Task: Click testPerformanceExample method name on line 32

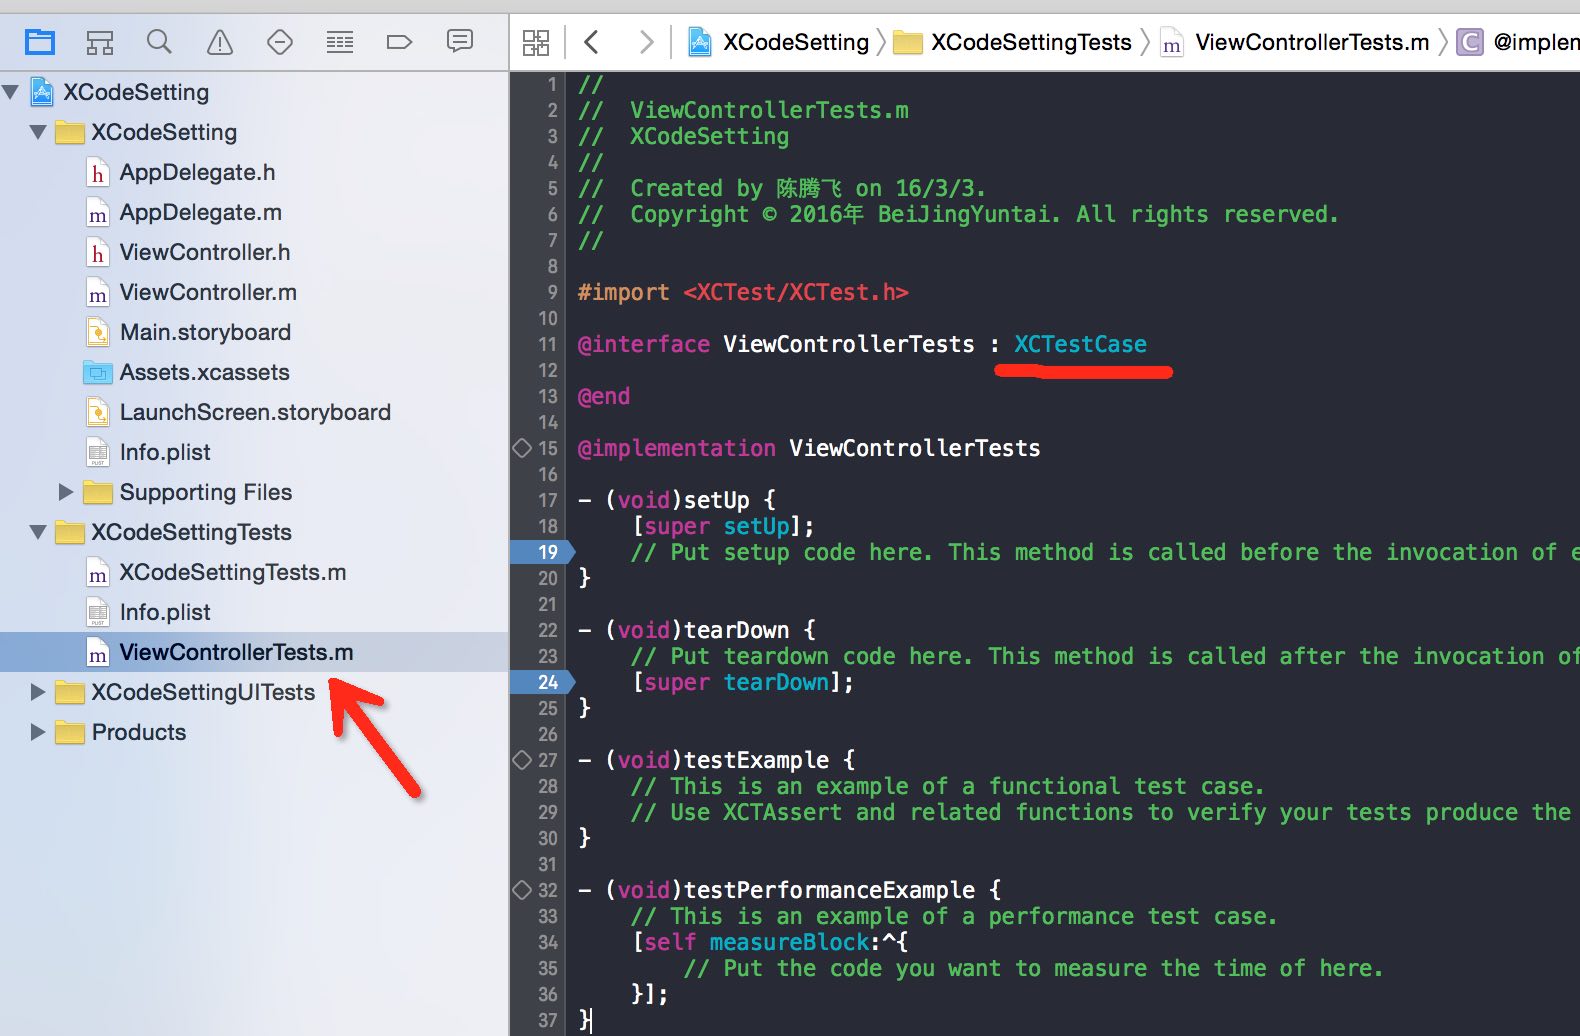Action: pos(829,890)
